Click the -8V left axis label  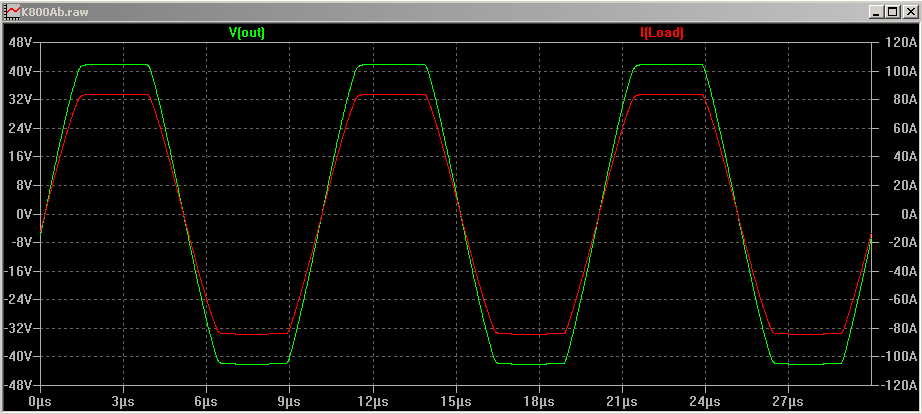click(x=21, y=242)
